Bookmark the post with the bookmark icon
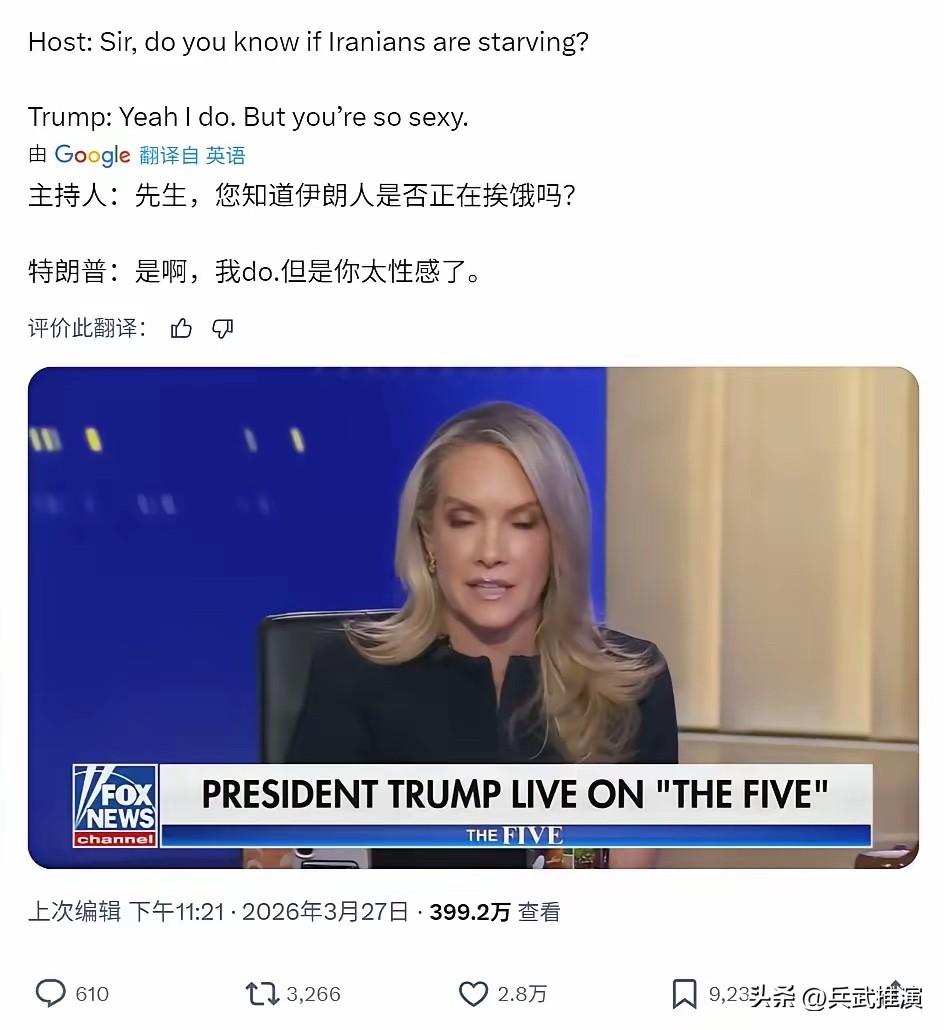Screen dimensions: 944x1030 [x=684, y=994]
